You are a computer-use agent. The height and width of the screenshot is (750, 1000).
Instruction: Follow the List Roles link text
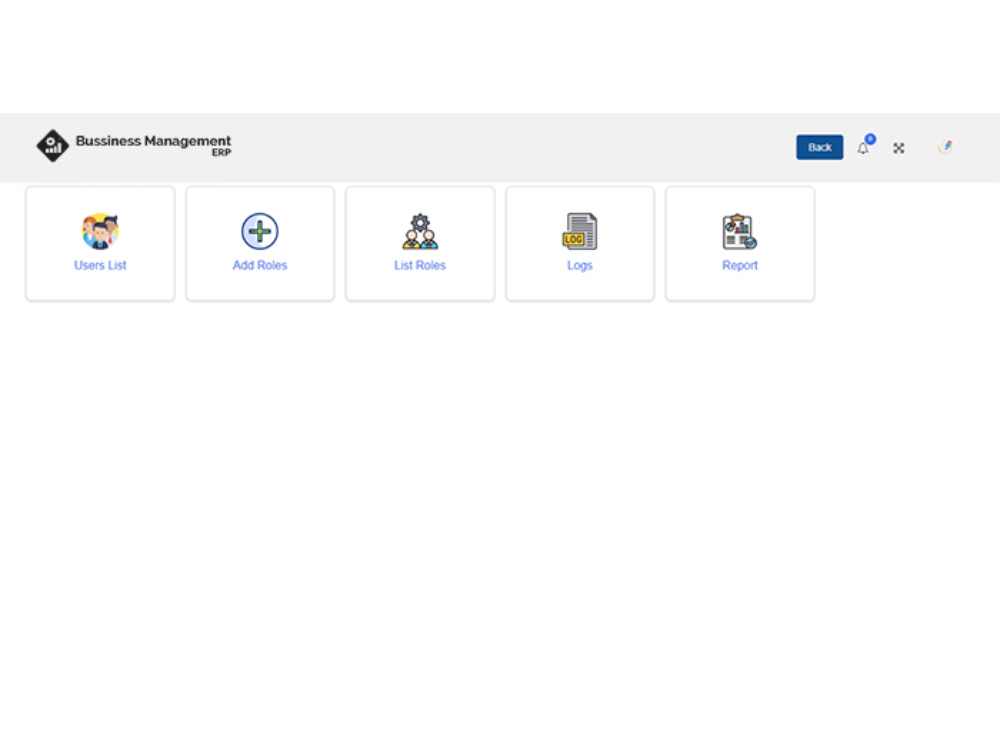420,265
